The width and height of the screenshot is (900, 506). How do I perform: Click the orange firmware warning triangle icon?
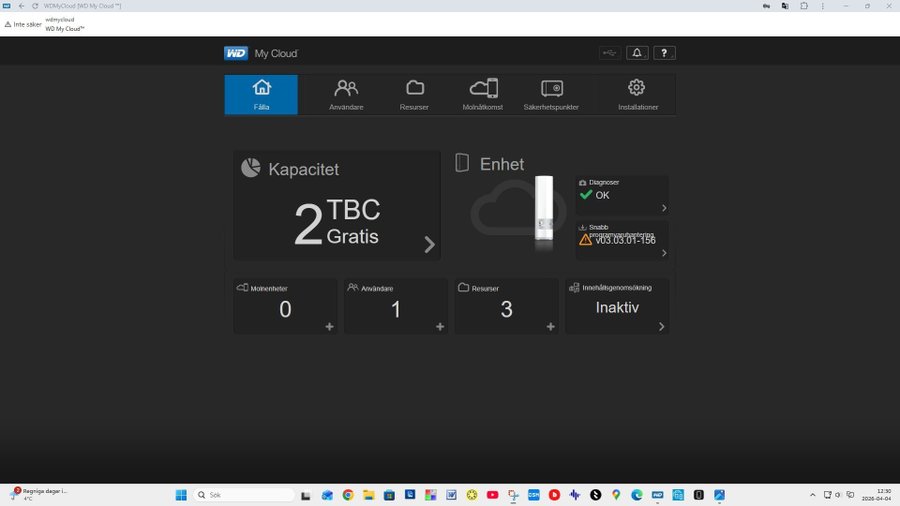585,240
